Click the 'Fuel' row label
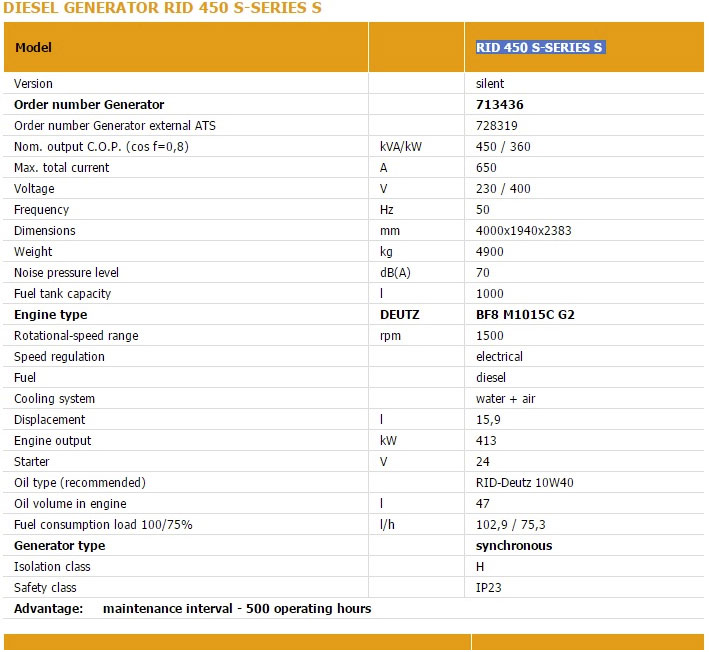Image resolution: width=709 pixels, height=652 pixels. click(25, 378)
